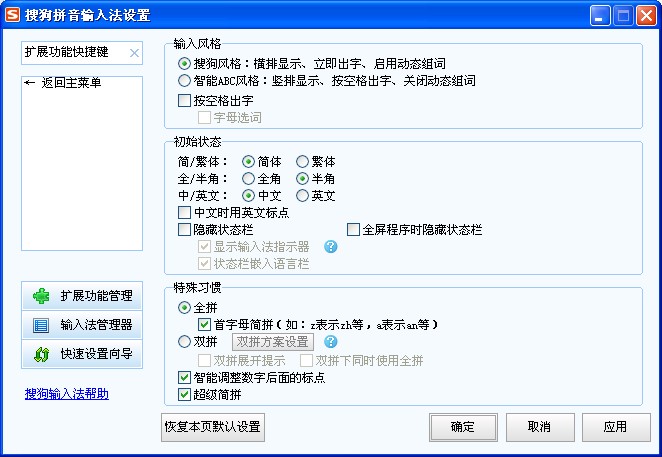Click 恢复本页默认设置 button
This screenshot has height=457, width=662.
[213, 427]
